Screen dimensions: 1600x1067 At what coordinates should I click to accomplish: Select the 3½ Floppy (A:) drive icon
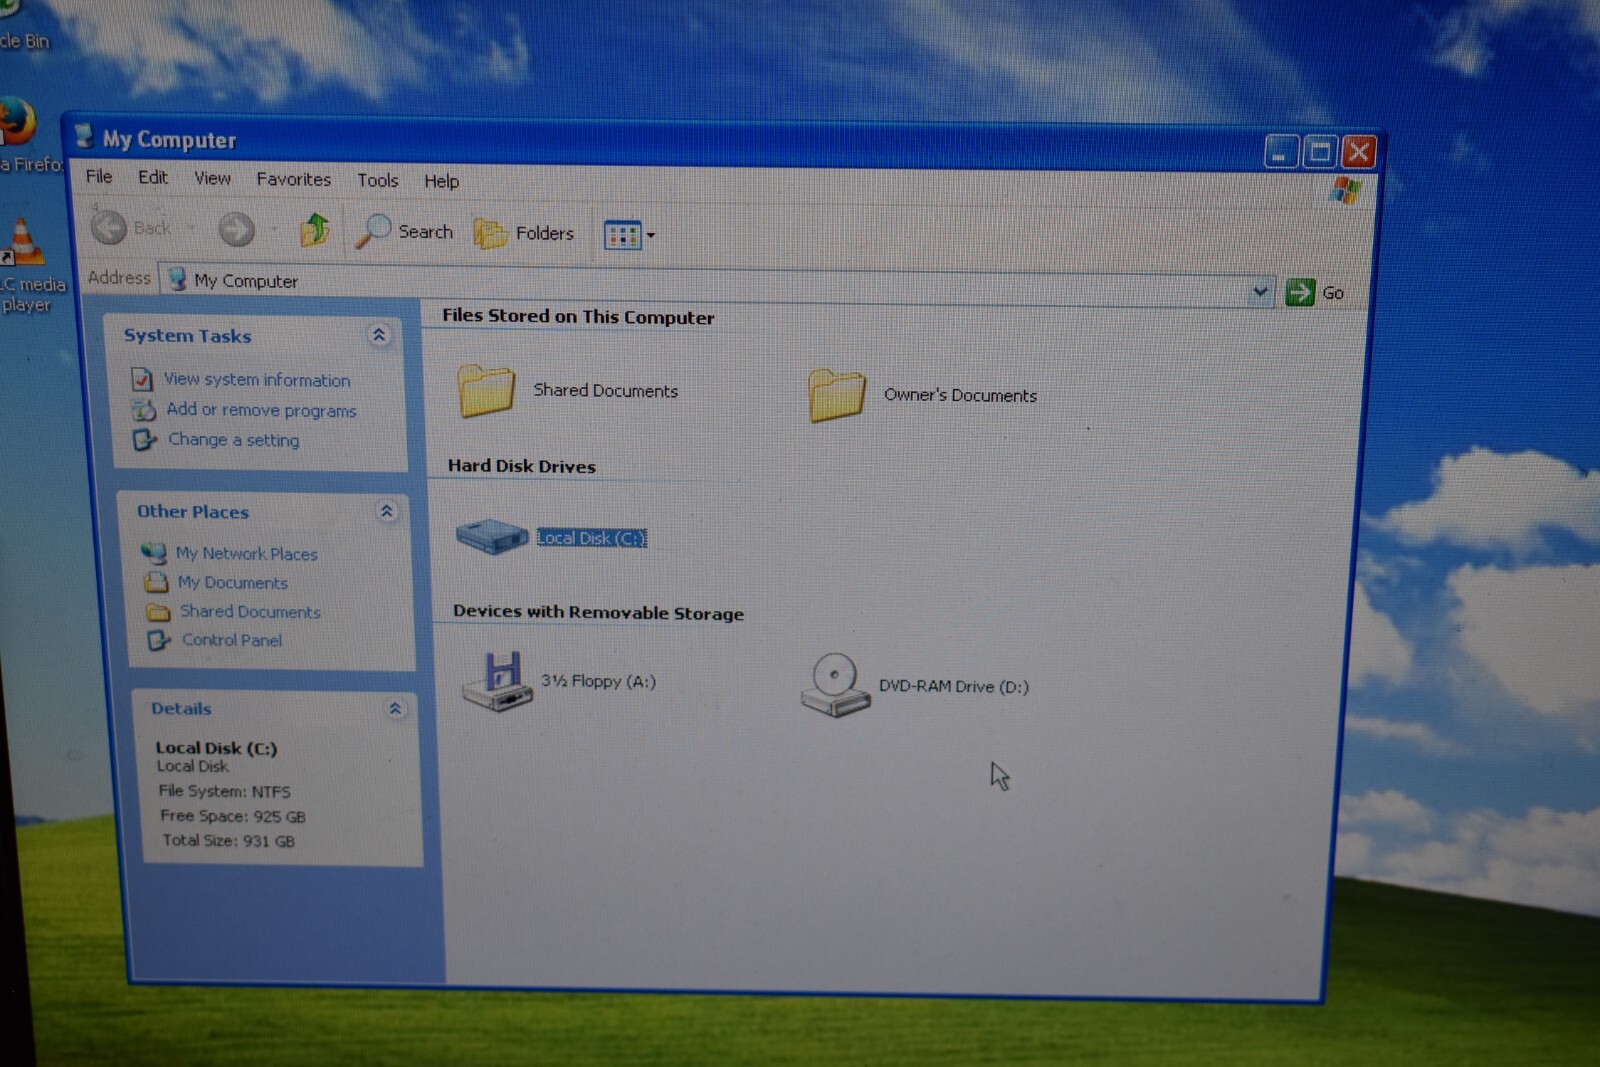pyautogui.click(x=497, y=681)
